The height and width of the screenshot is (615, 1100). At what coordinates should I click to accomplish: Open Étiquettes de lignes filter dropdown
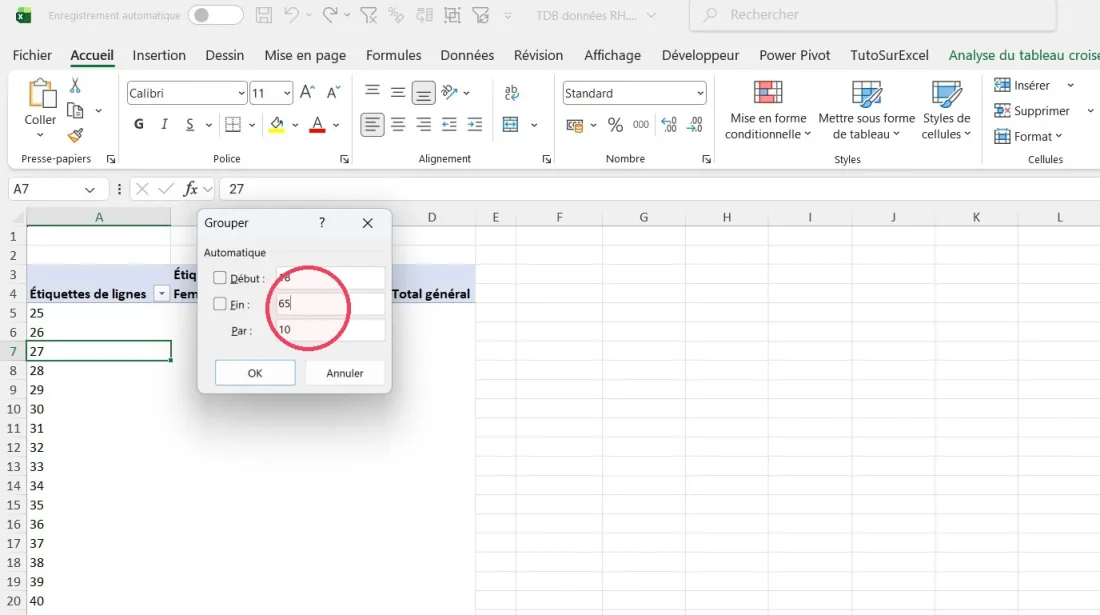point(161,294)
